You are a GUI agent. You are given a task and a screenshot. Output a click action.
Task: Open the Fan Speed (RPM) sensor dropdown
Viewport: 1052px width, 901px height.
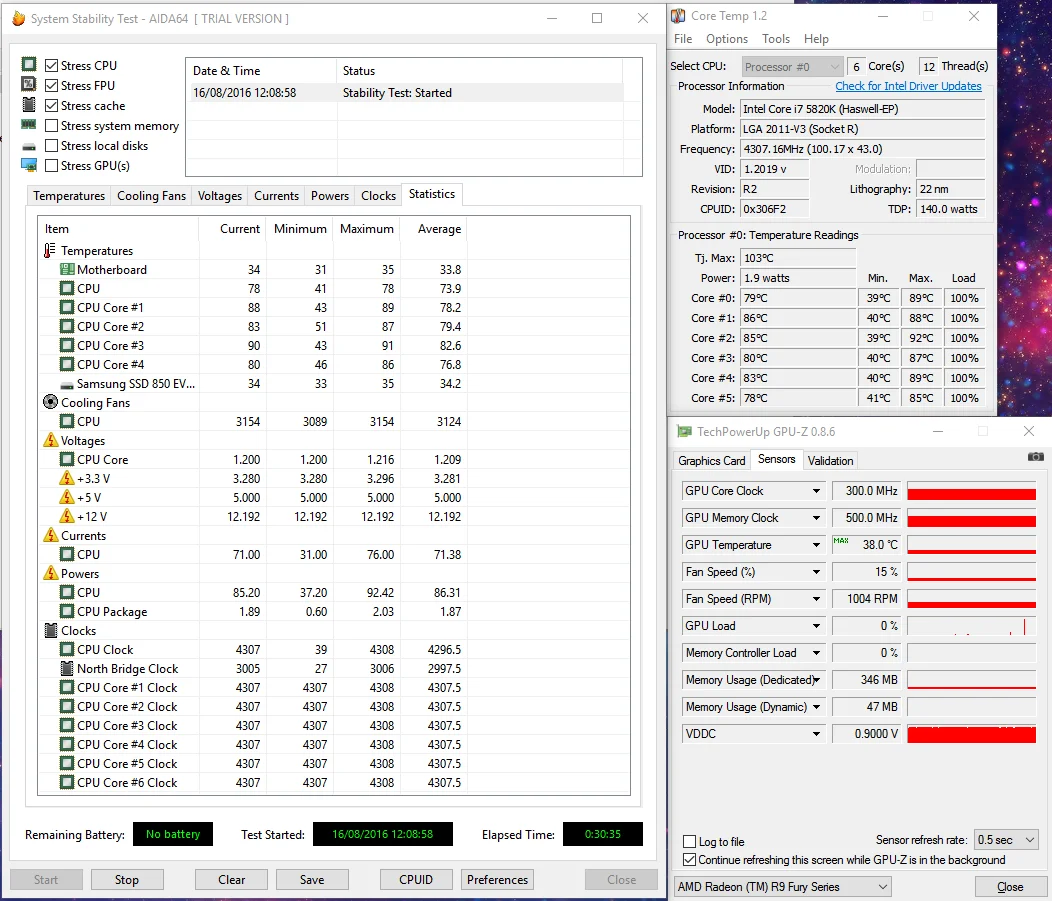pos(816,598)
